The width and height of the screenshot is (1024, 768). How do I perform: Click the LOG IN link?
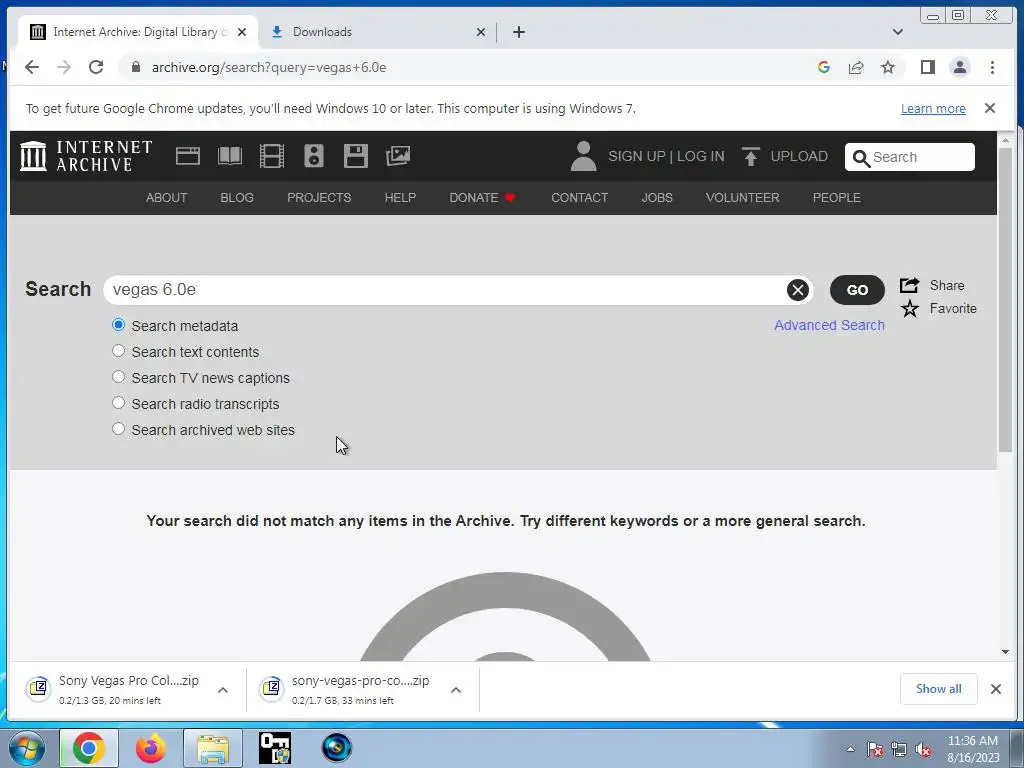701,156
